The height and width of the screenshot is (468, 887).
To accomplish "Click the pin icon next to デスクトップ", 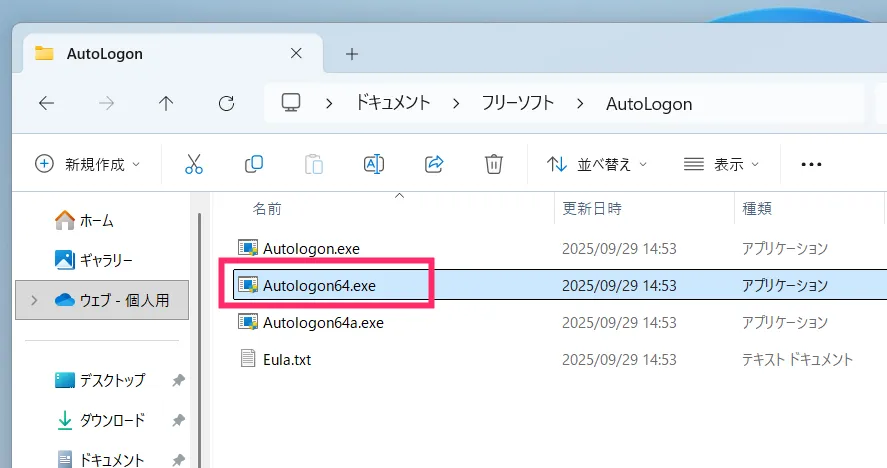I will 178,380.
